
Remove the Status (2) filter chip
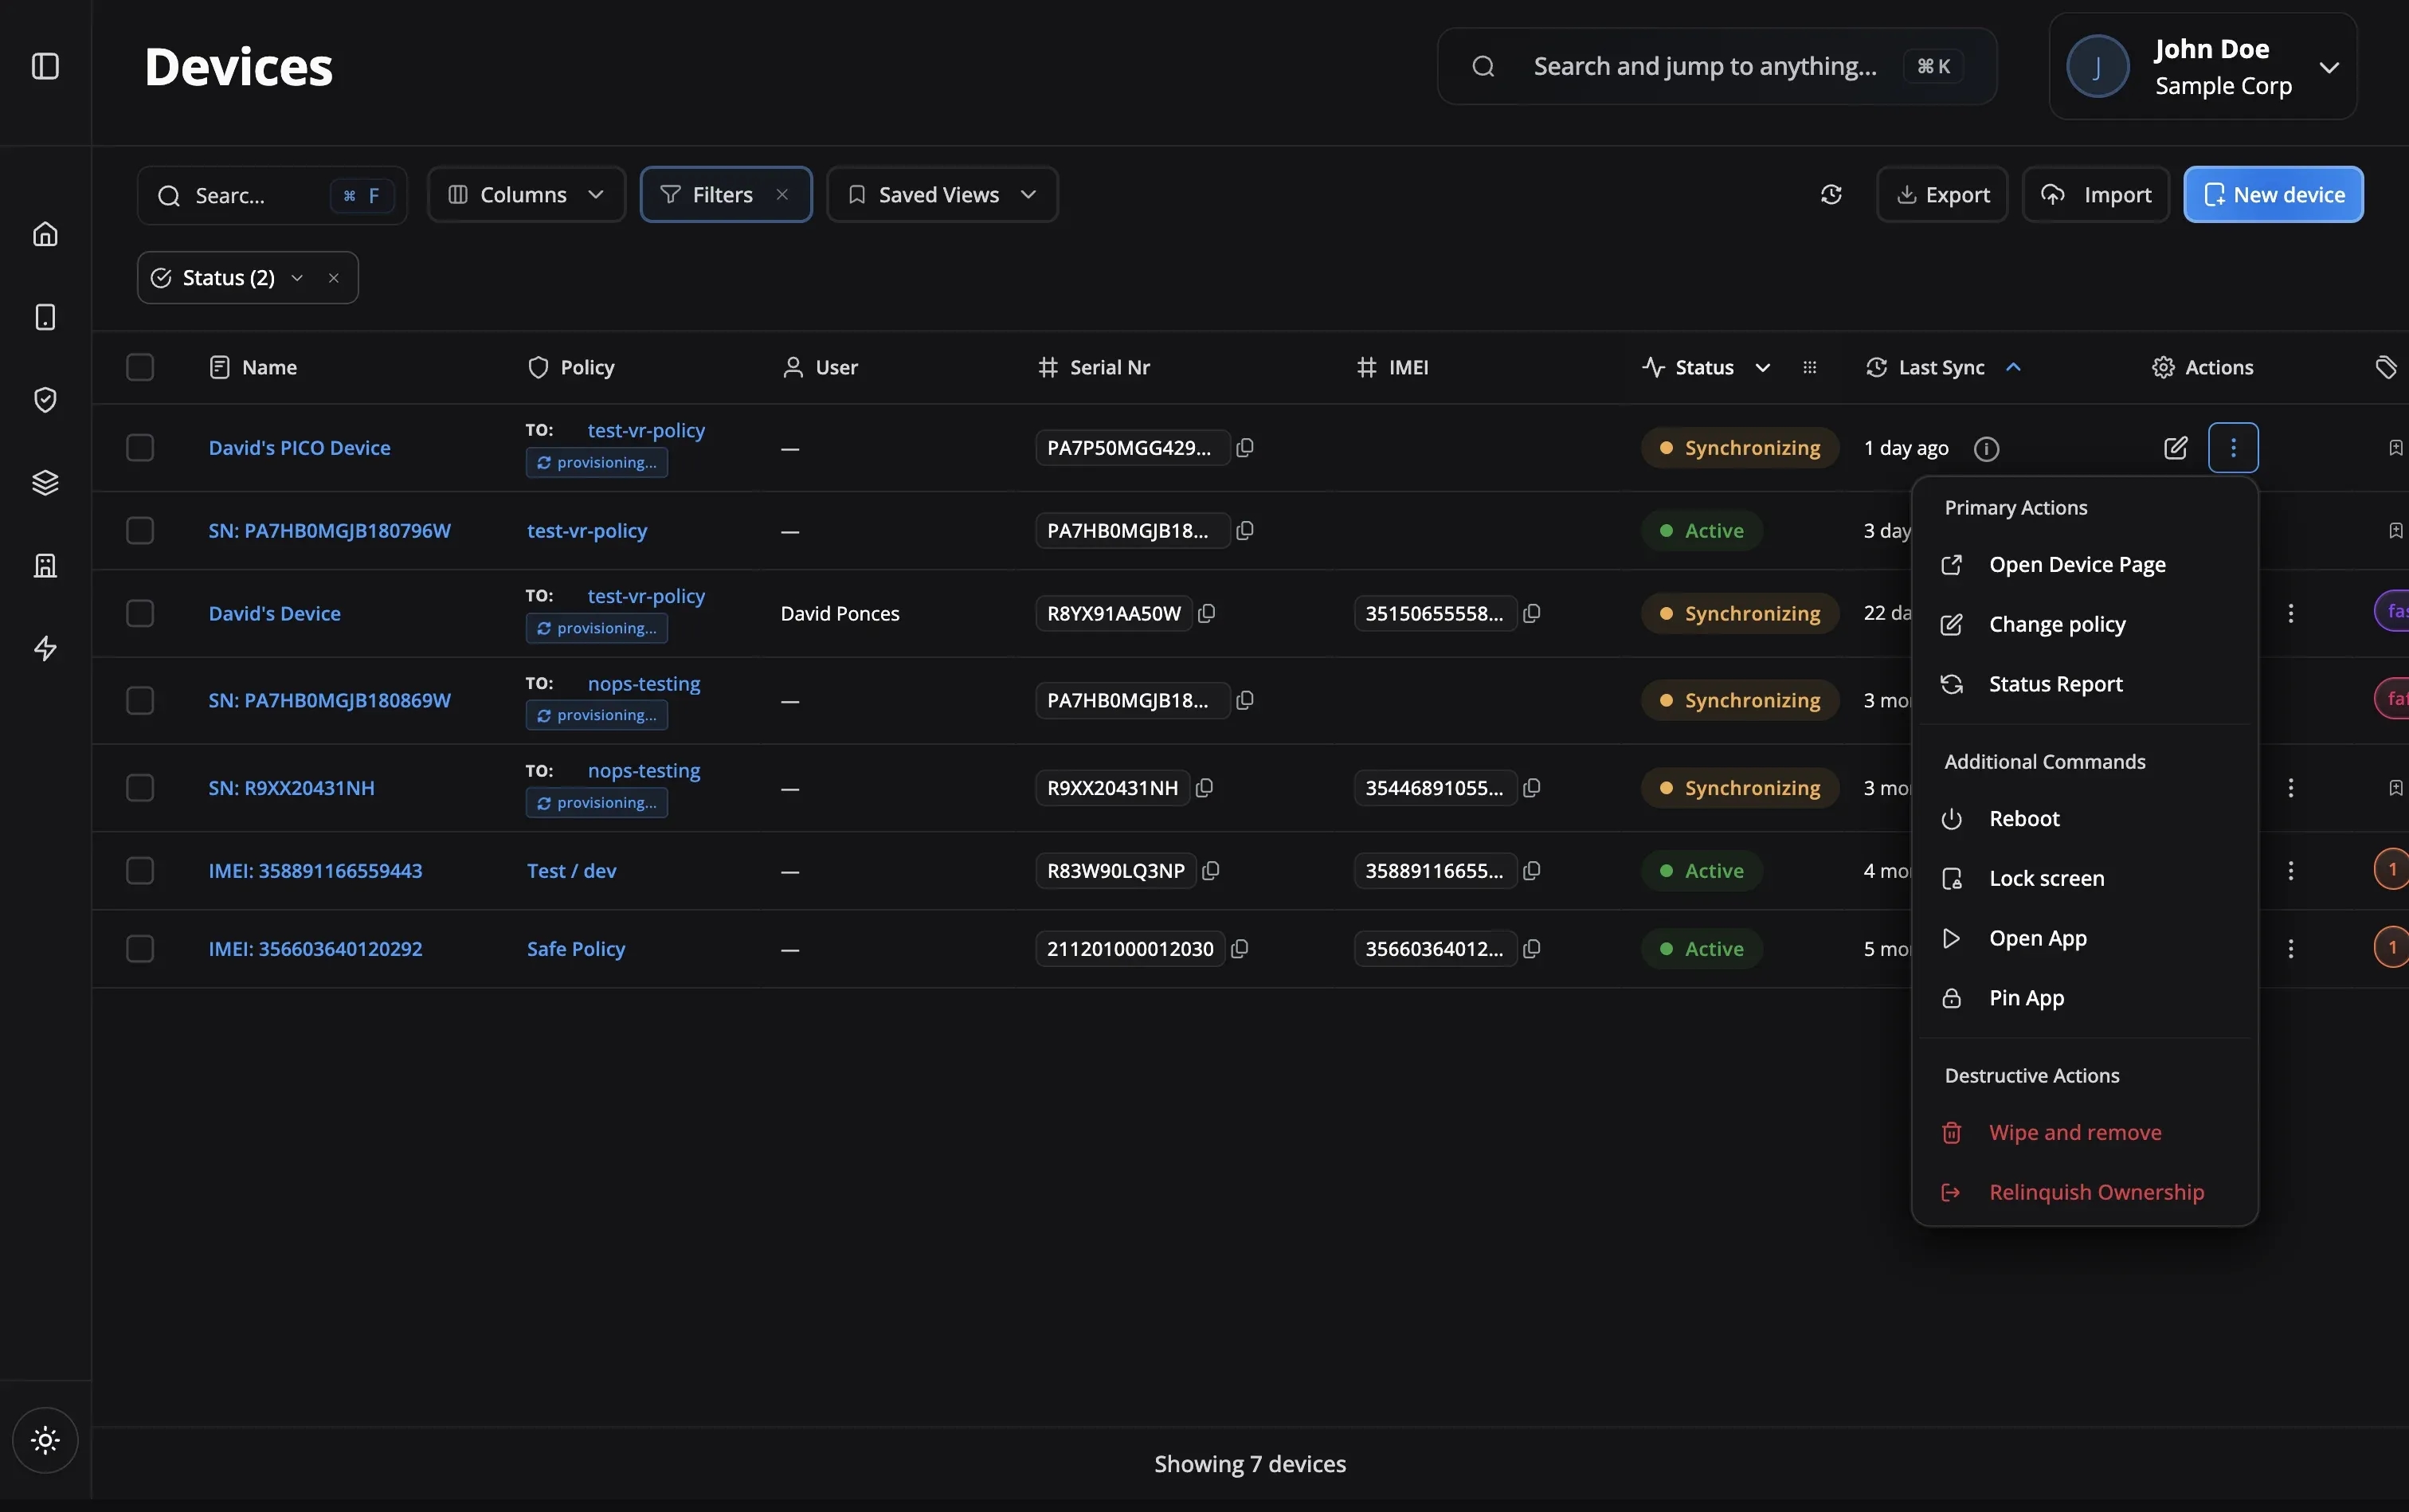coord(334,278)
